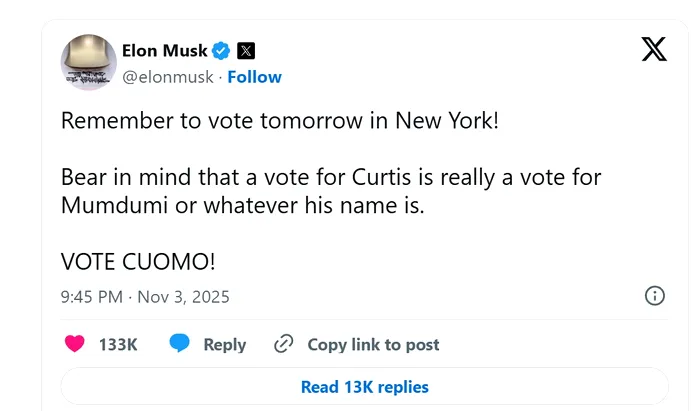Open Read 13K replies
The width and height of the screenshot is (700, 411).
point(364,387)
